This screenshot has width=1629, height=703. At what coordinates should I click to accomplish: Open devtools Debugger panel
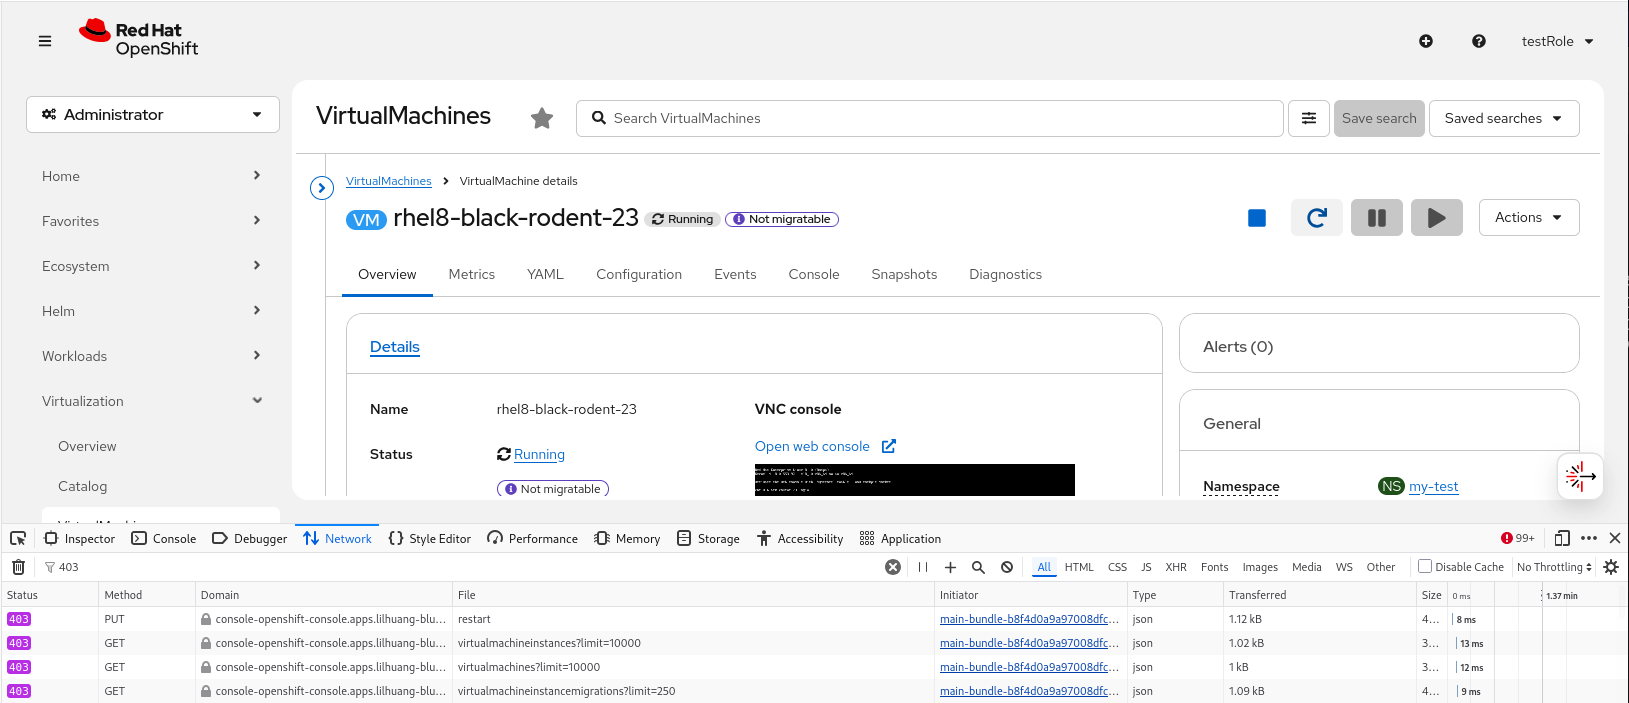point(249,538)
